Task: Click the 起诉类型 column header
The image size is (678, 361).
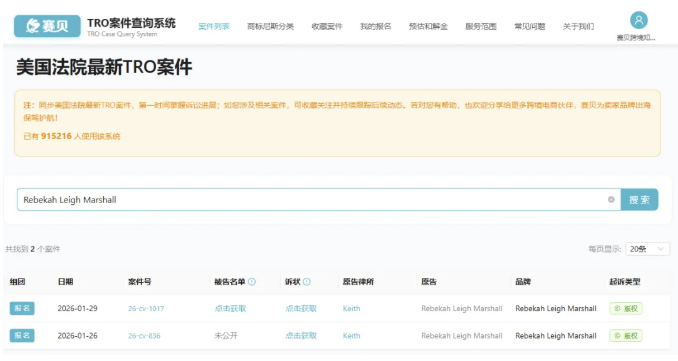Action: (624, 282)
